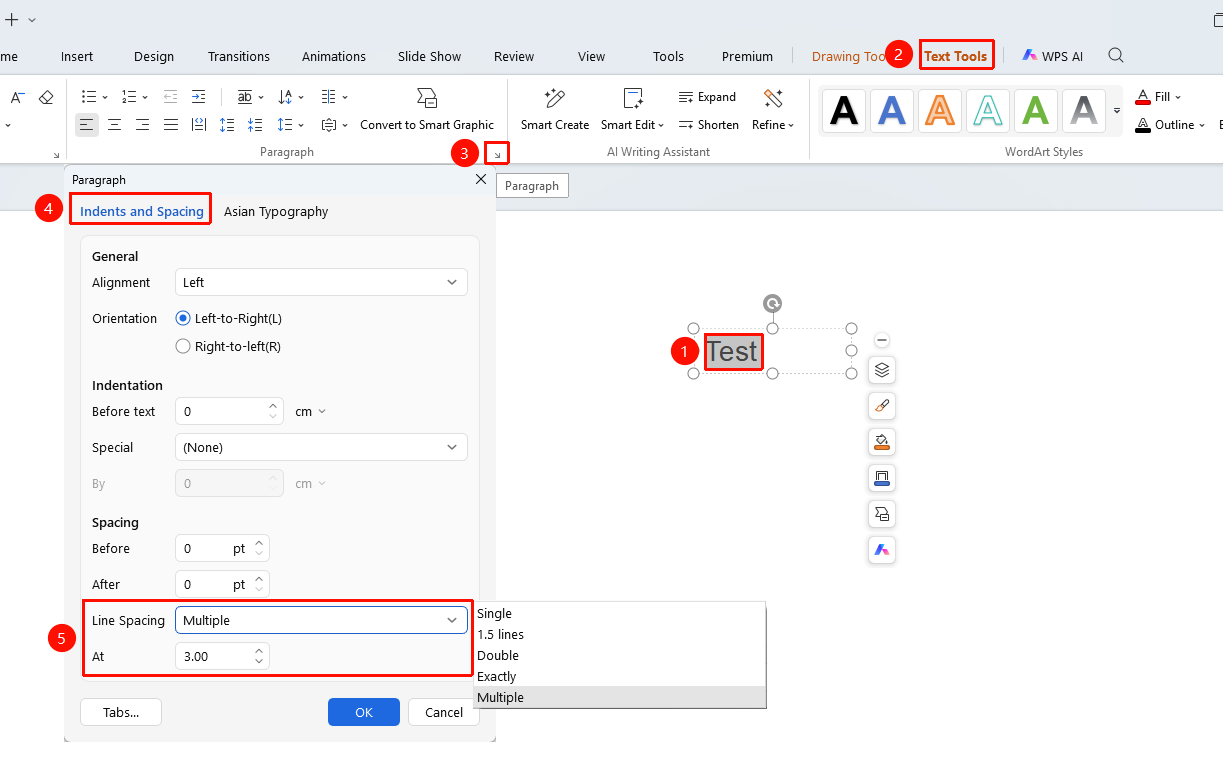1223x773 pixels.
Task: Click the Clear Formatting eraser icon
Action: [x=46, y=97]
